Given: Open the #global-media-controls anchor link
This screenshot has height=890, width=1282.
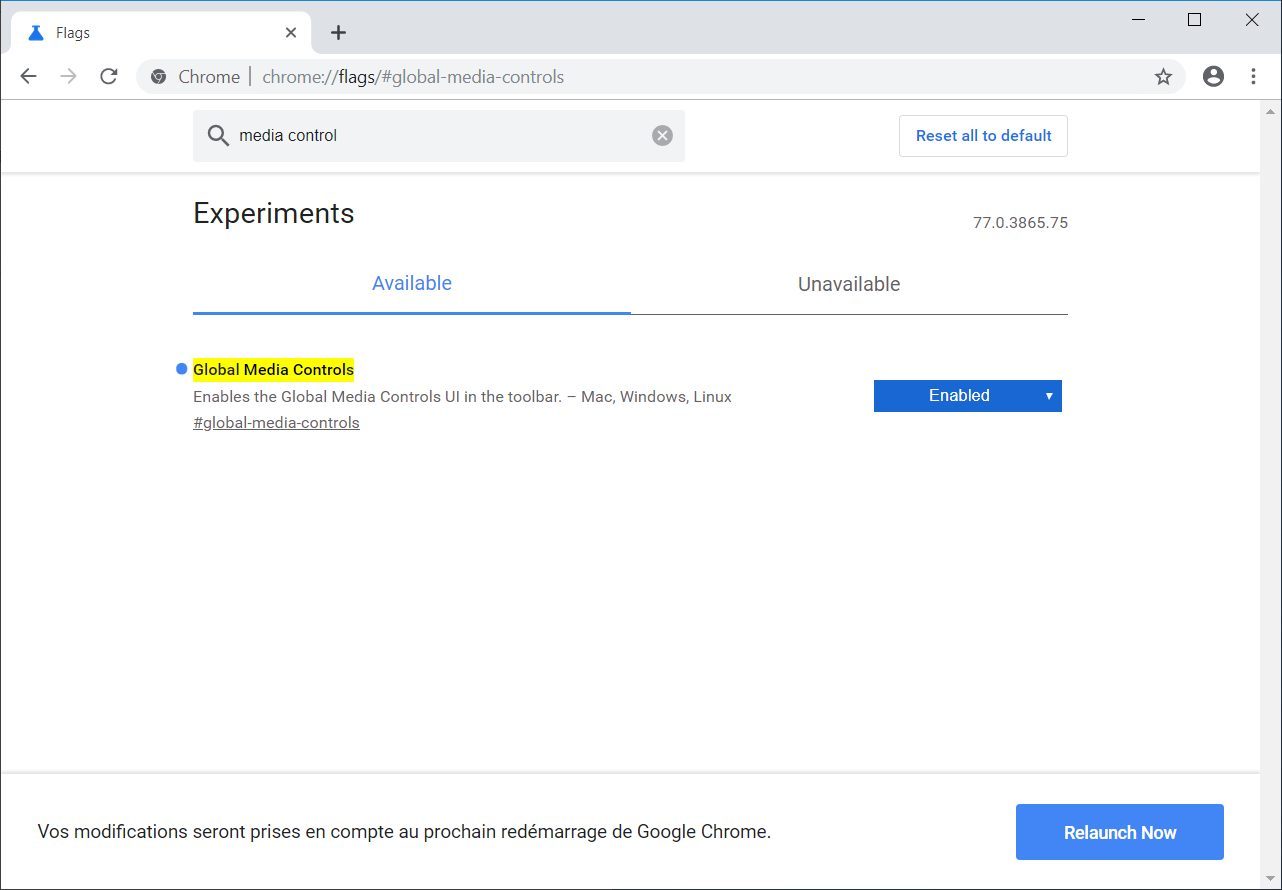Looking at the screenshot, I should click(x=276, y=423).
